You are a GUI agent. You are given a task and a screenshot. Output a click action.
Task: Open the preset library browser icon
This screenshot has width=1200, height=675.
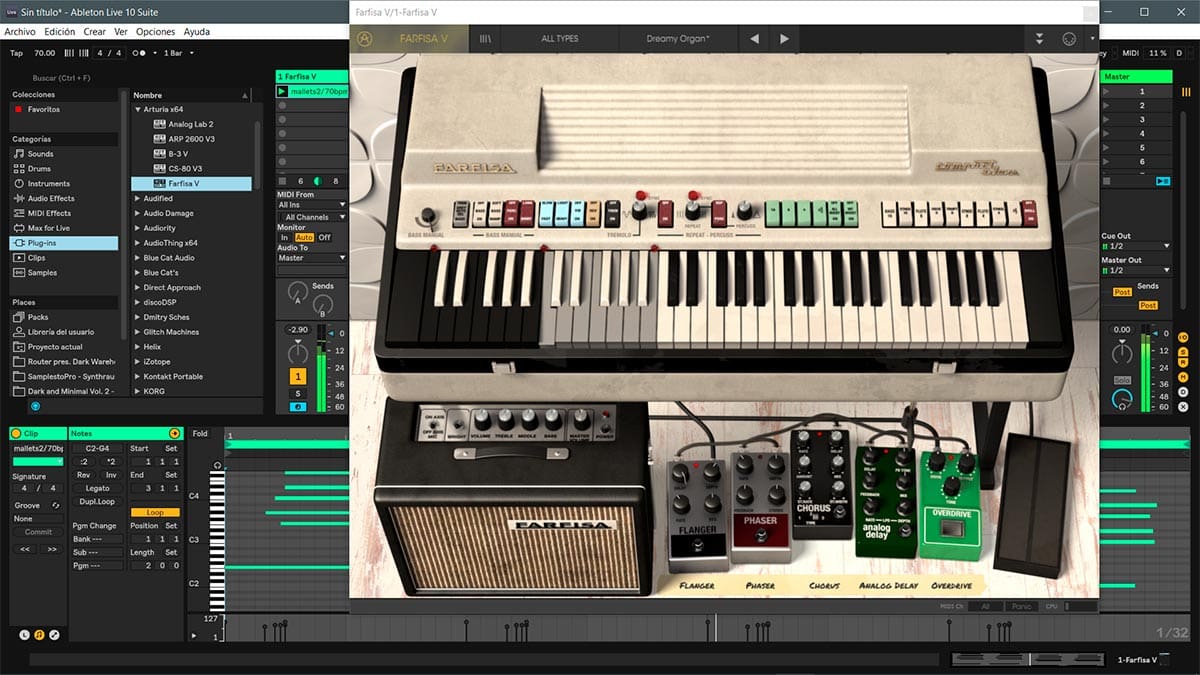[485, 39]
